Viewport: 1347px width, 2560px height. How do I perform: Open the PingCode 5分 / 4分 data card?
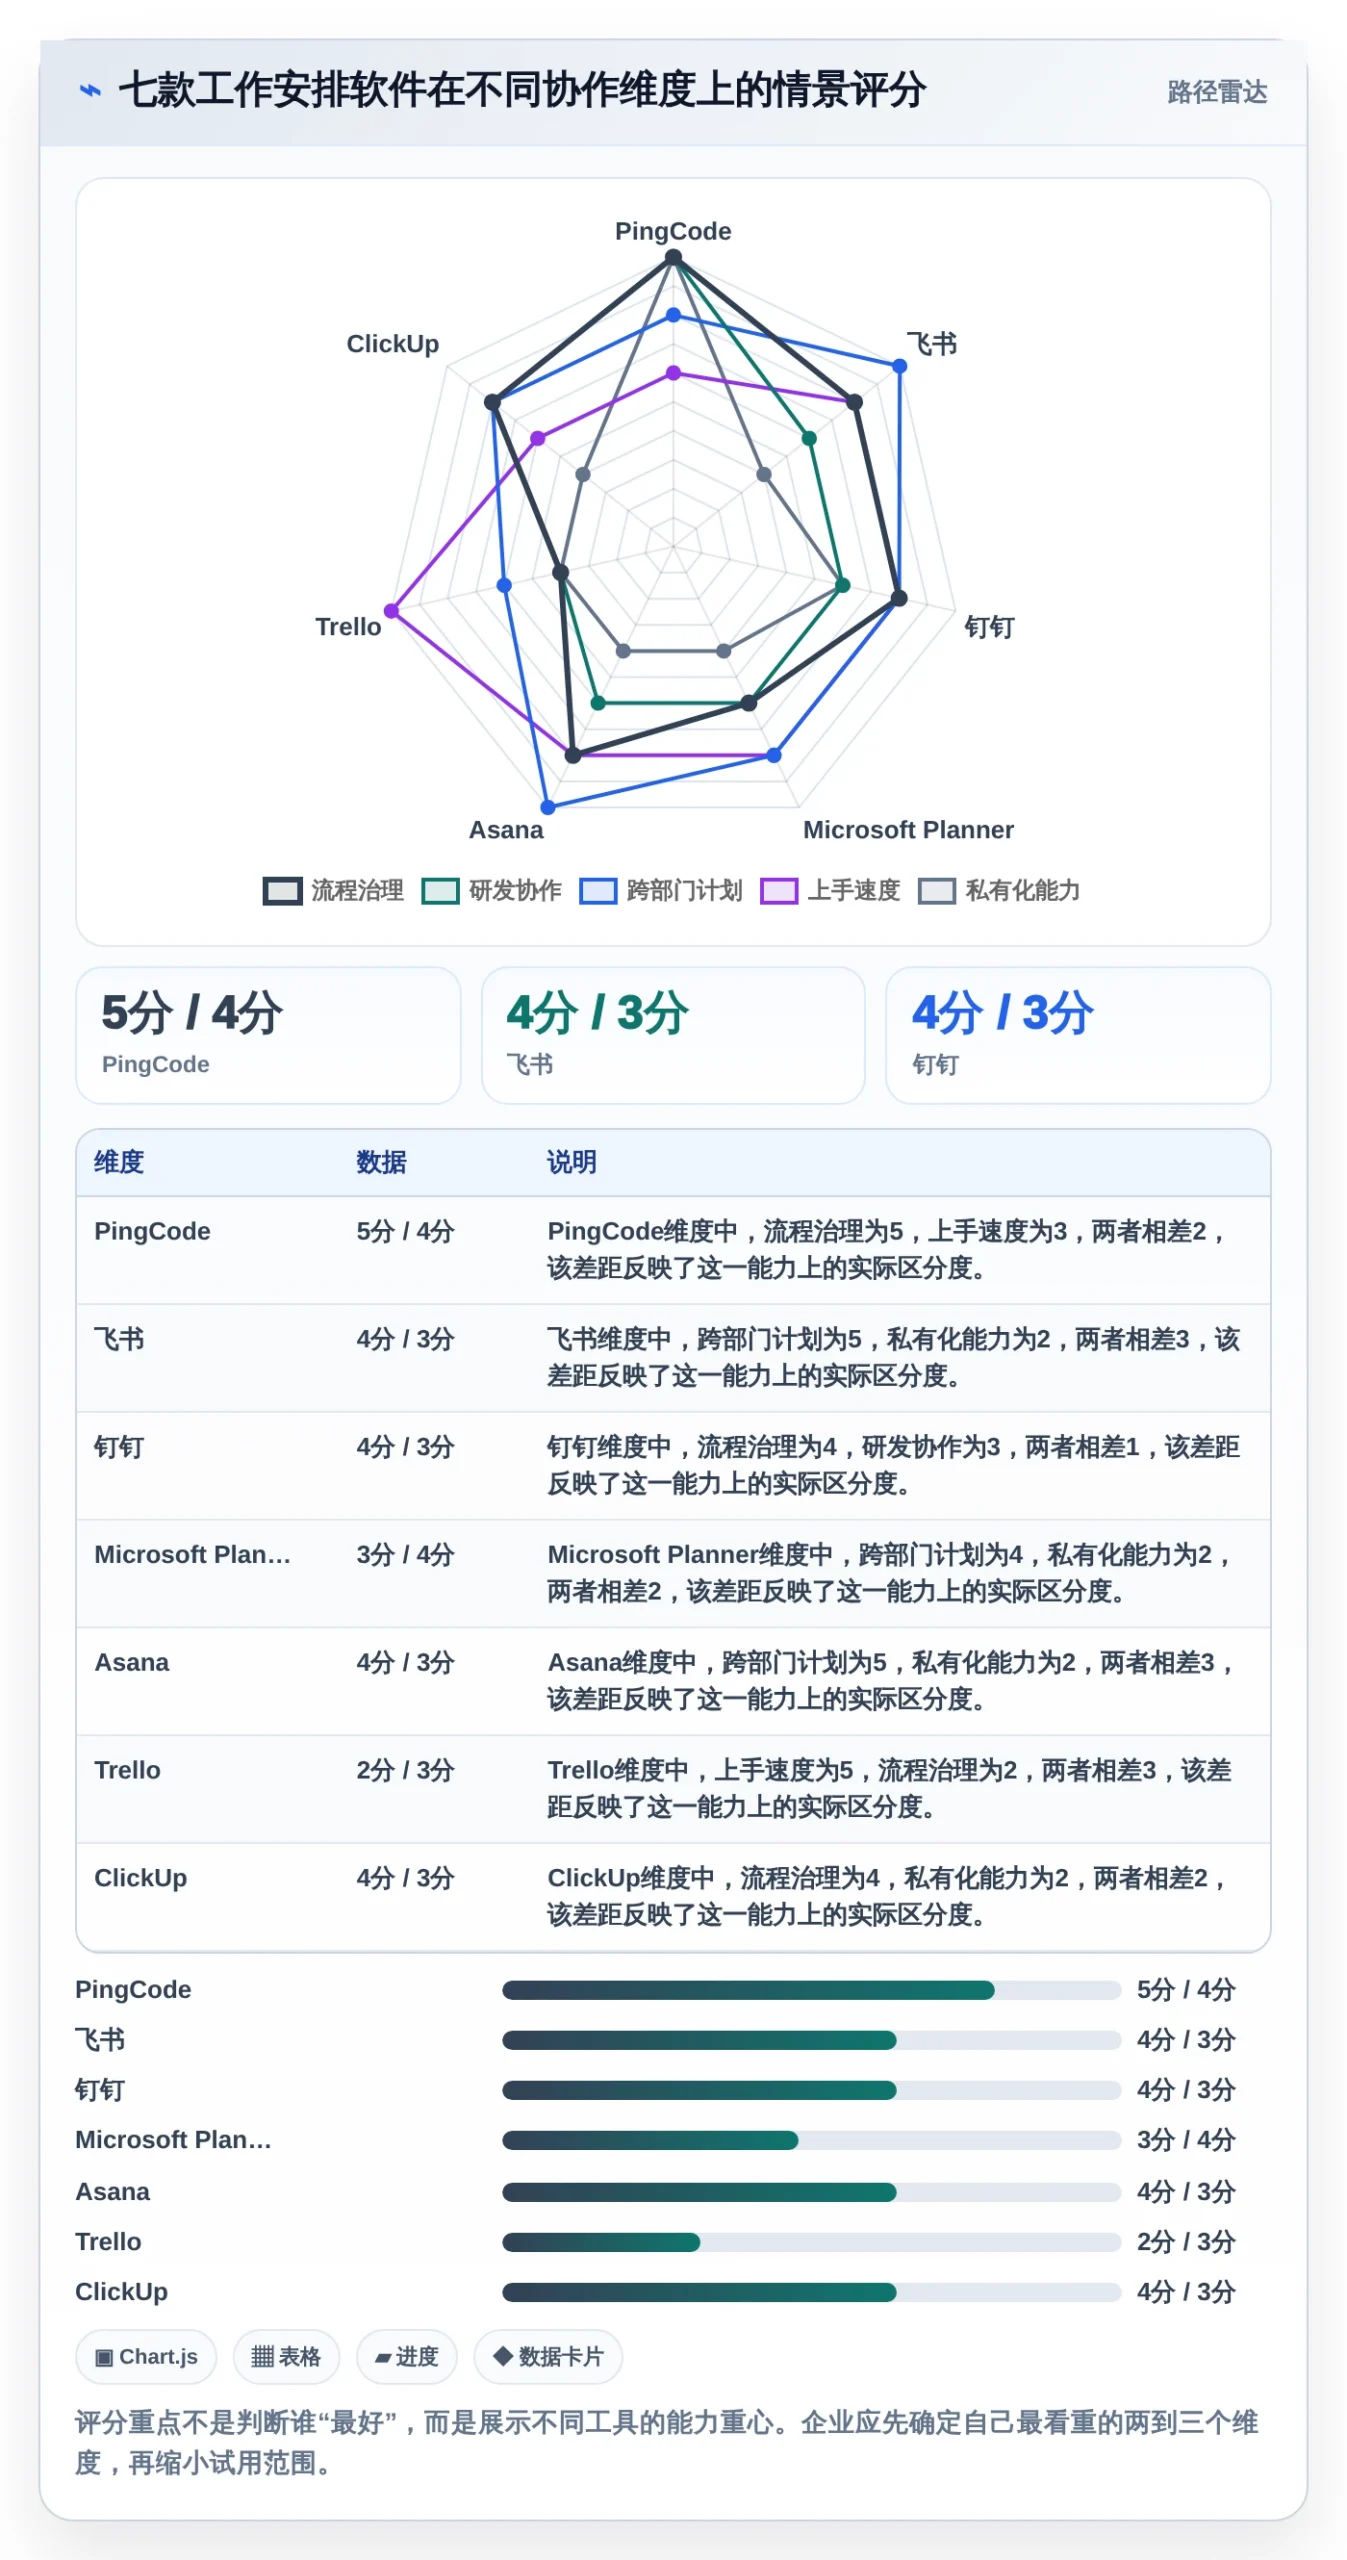click(268, 1035)
